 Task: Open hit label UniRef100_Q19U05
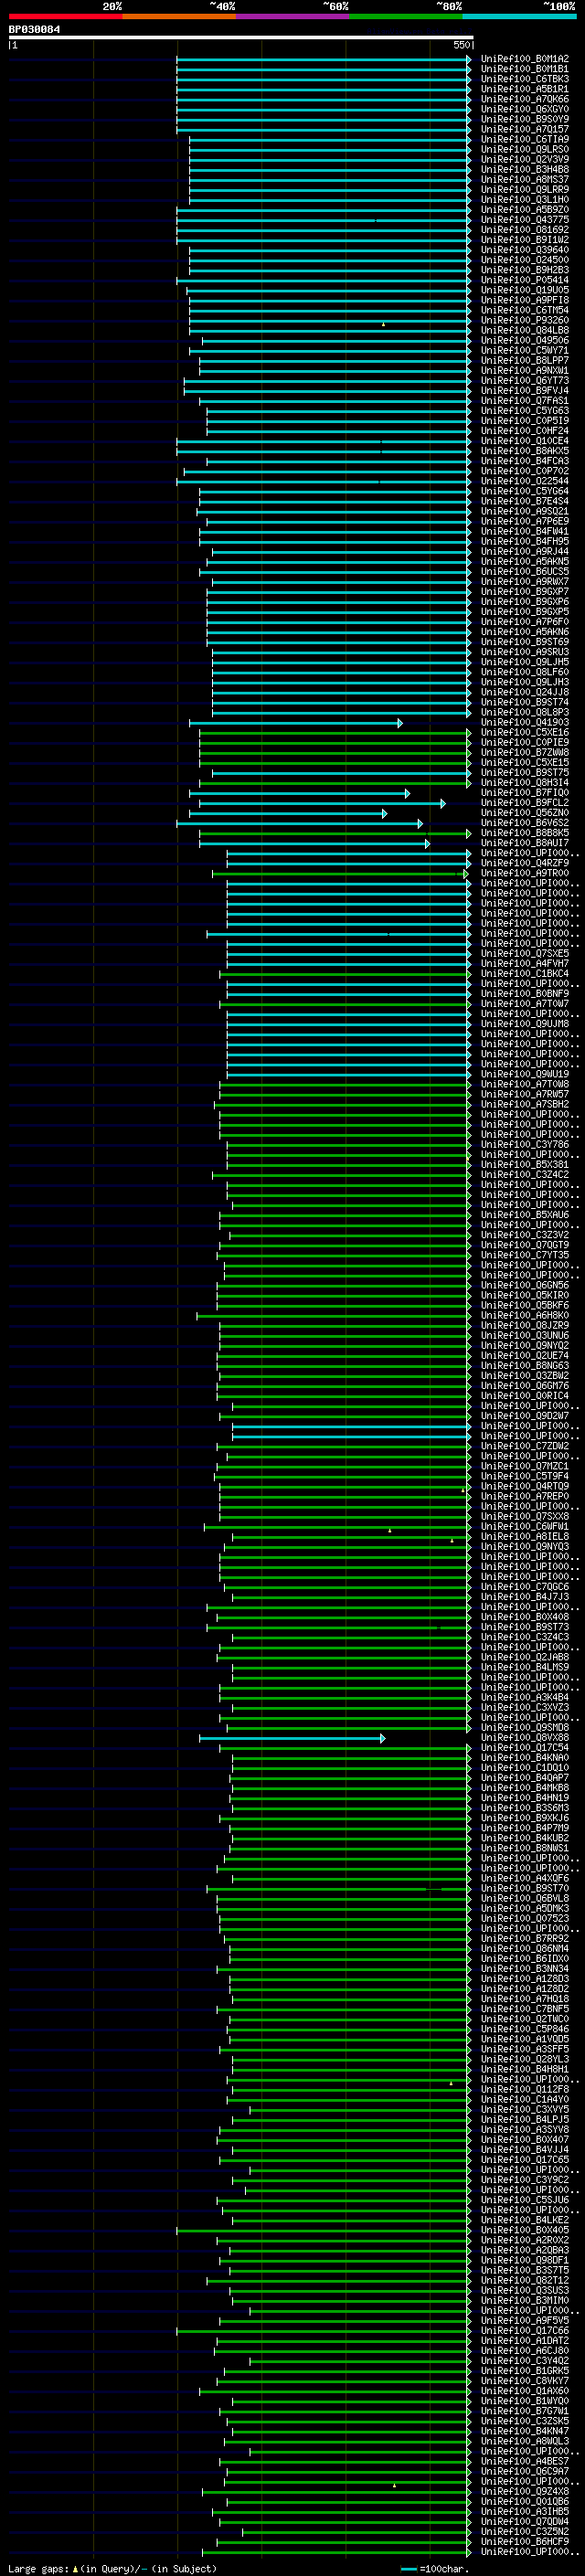pos(525,290)
